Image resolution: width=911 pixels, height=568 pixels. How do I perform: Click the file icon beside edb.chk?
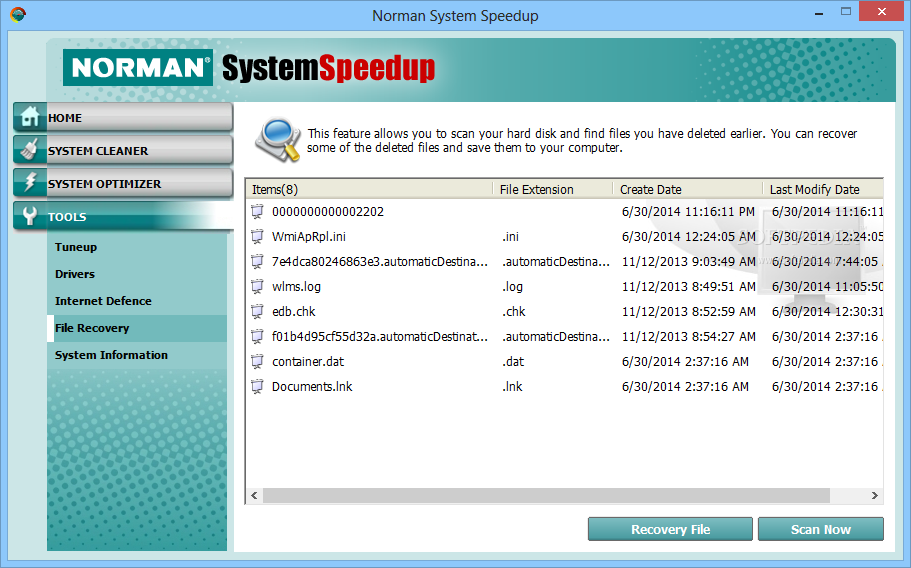click(x=257, y=311)
